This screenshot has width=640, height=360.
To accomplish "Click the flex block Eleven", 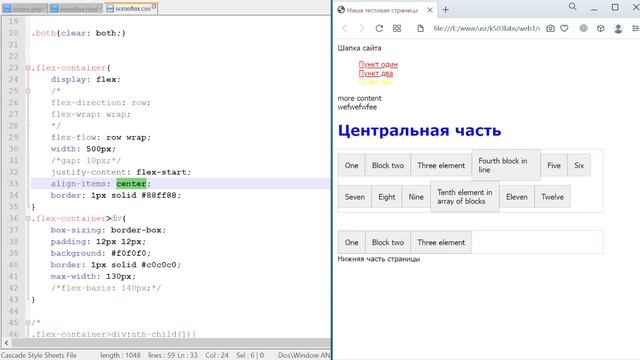I will tap(517, 197).
